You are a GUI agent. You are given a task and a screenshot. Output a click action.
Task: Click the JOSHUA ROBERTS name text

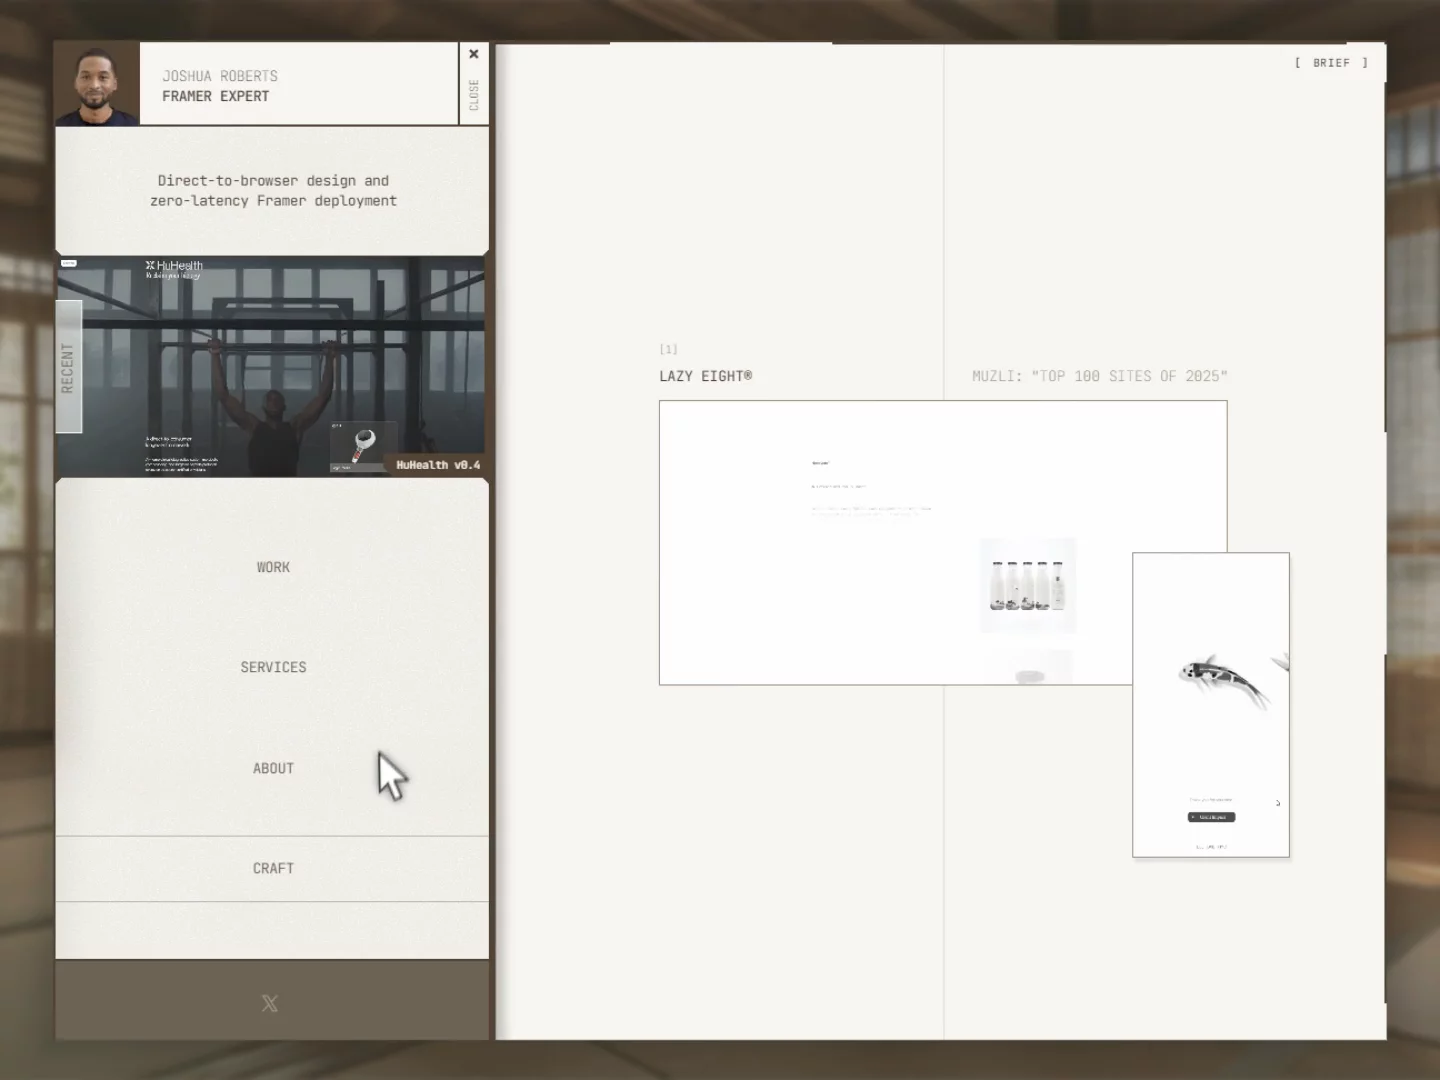[x=220, y=76]
